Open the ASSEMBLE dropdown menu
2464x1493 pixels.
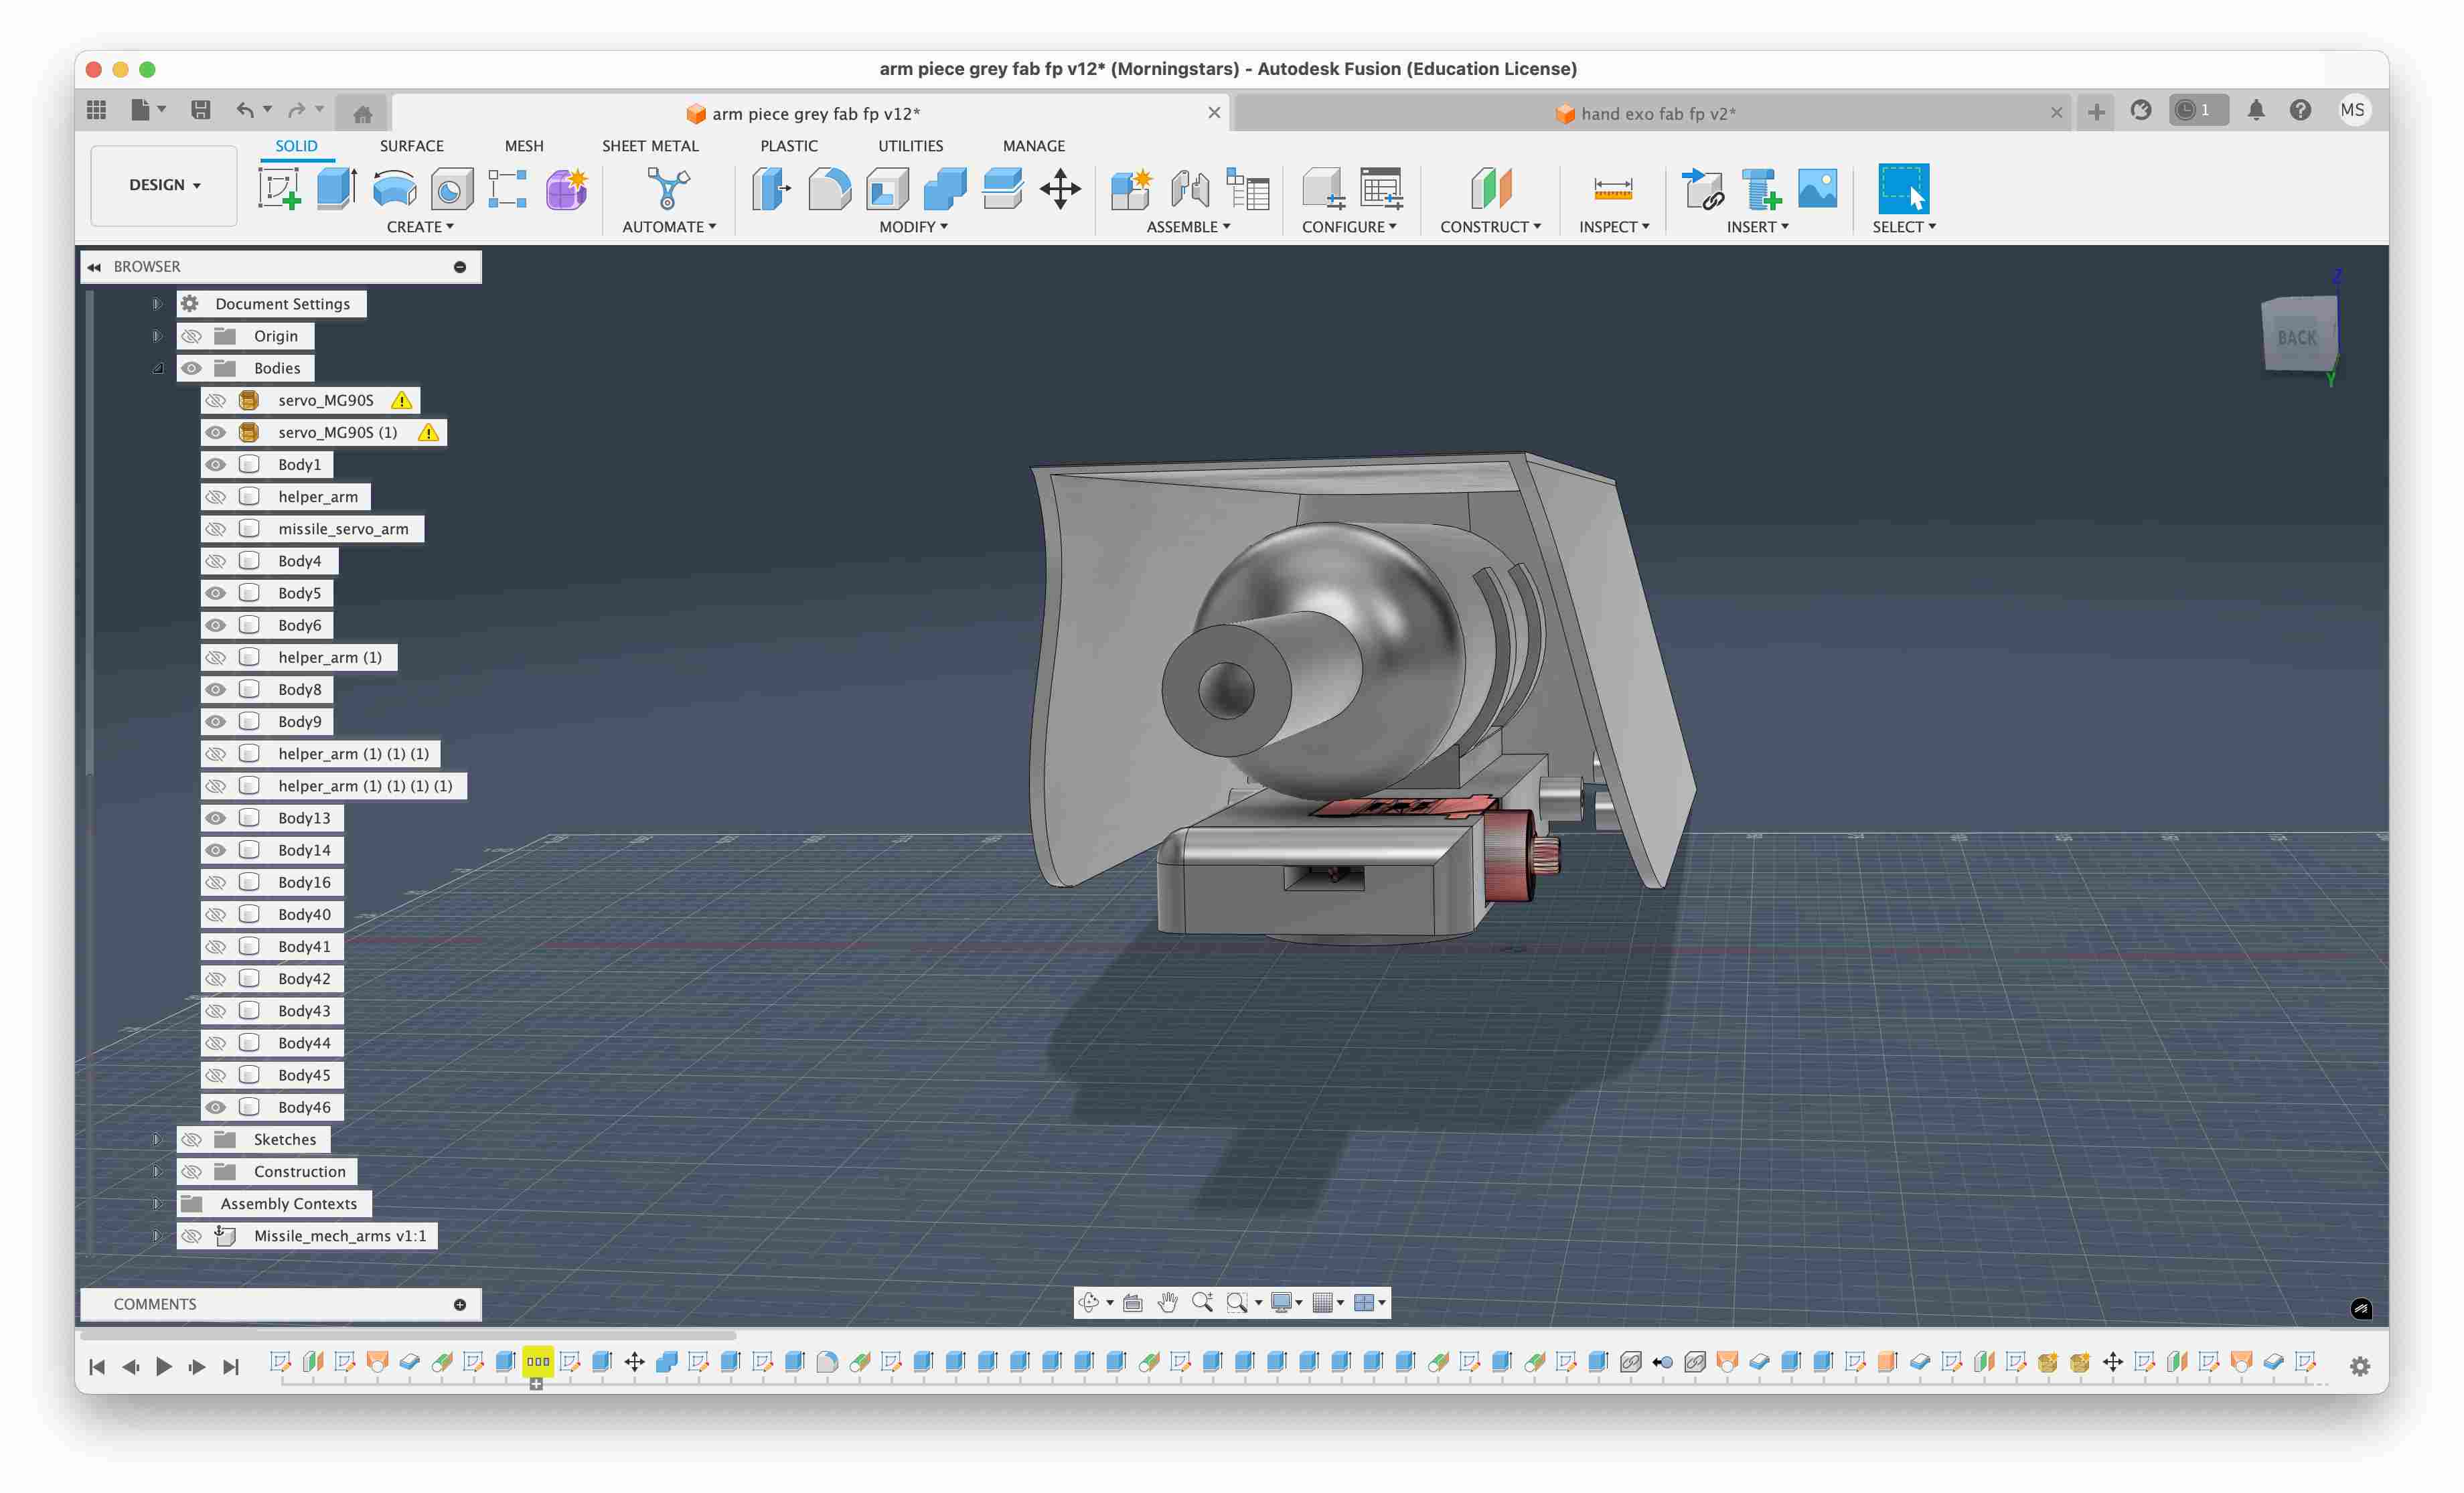1188,227
